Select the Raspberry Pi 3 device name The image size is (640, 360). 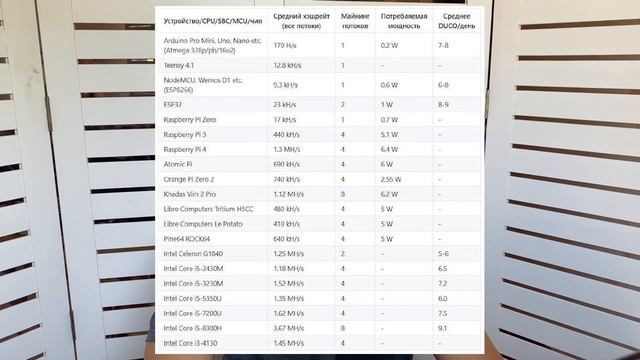pos(184,134)
